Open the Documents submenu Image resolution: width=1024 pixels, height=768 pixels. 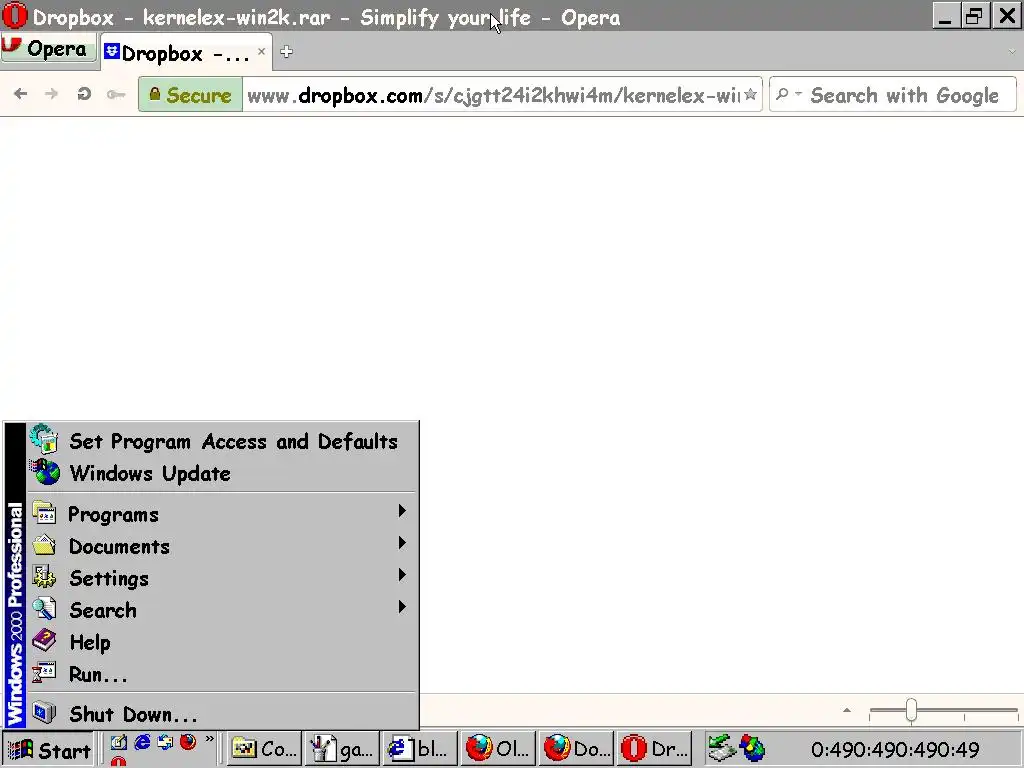pyautogui.click(x=222, y=545)
